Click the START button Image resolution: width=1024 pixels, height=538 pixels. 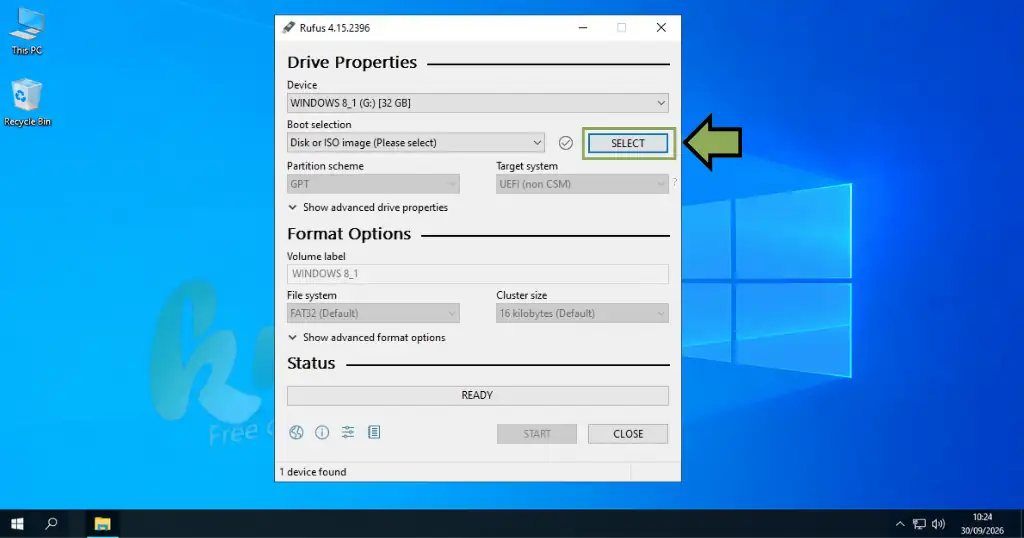click(x=537, y=434)
